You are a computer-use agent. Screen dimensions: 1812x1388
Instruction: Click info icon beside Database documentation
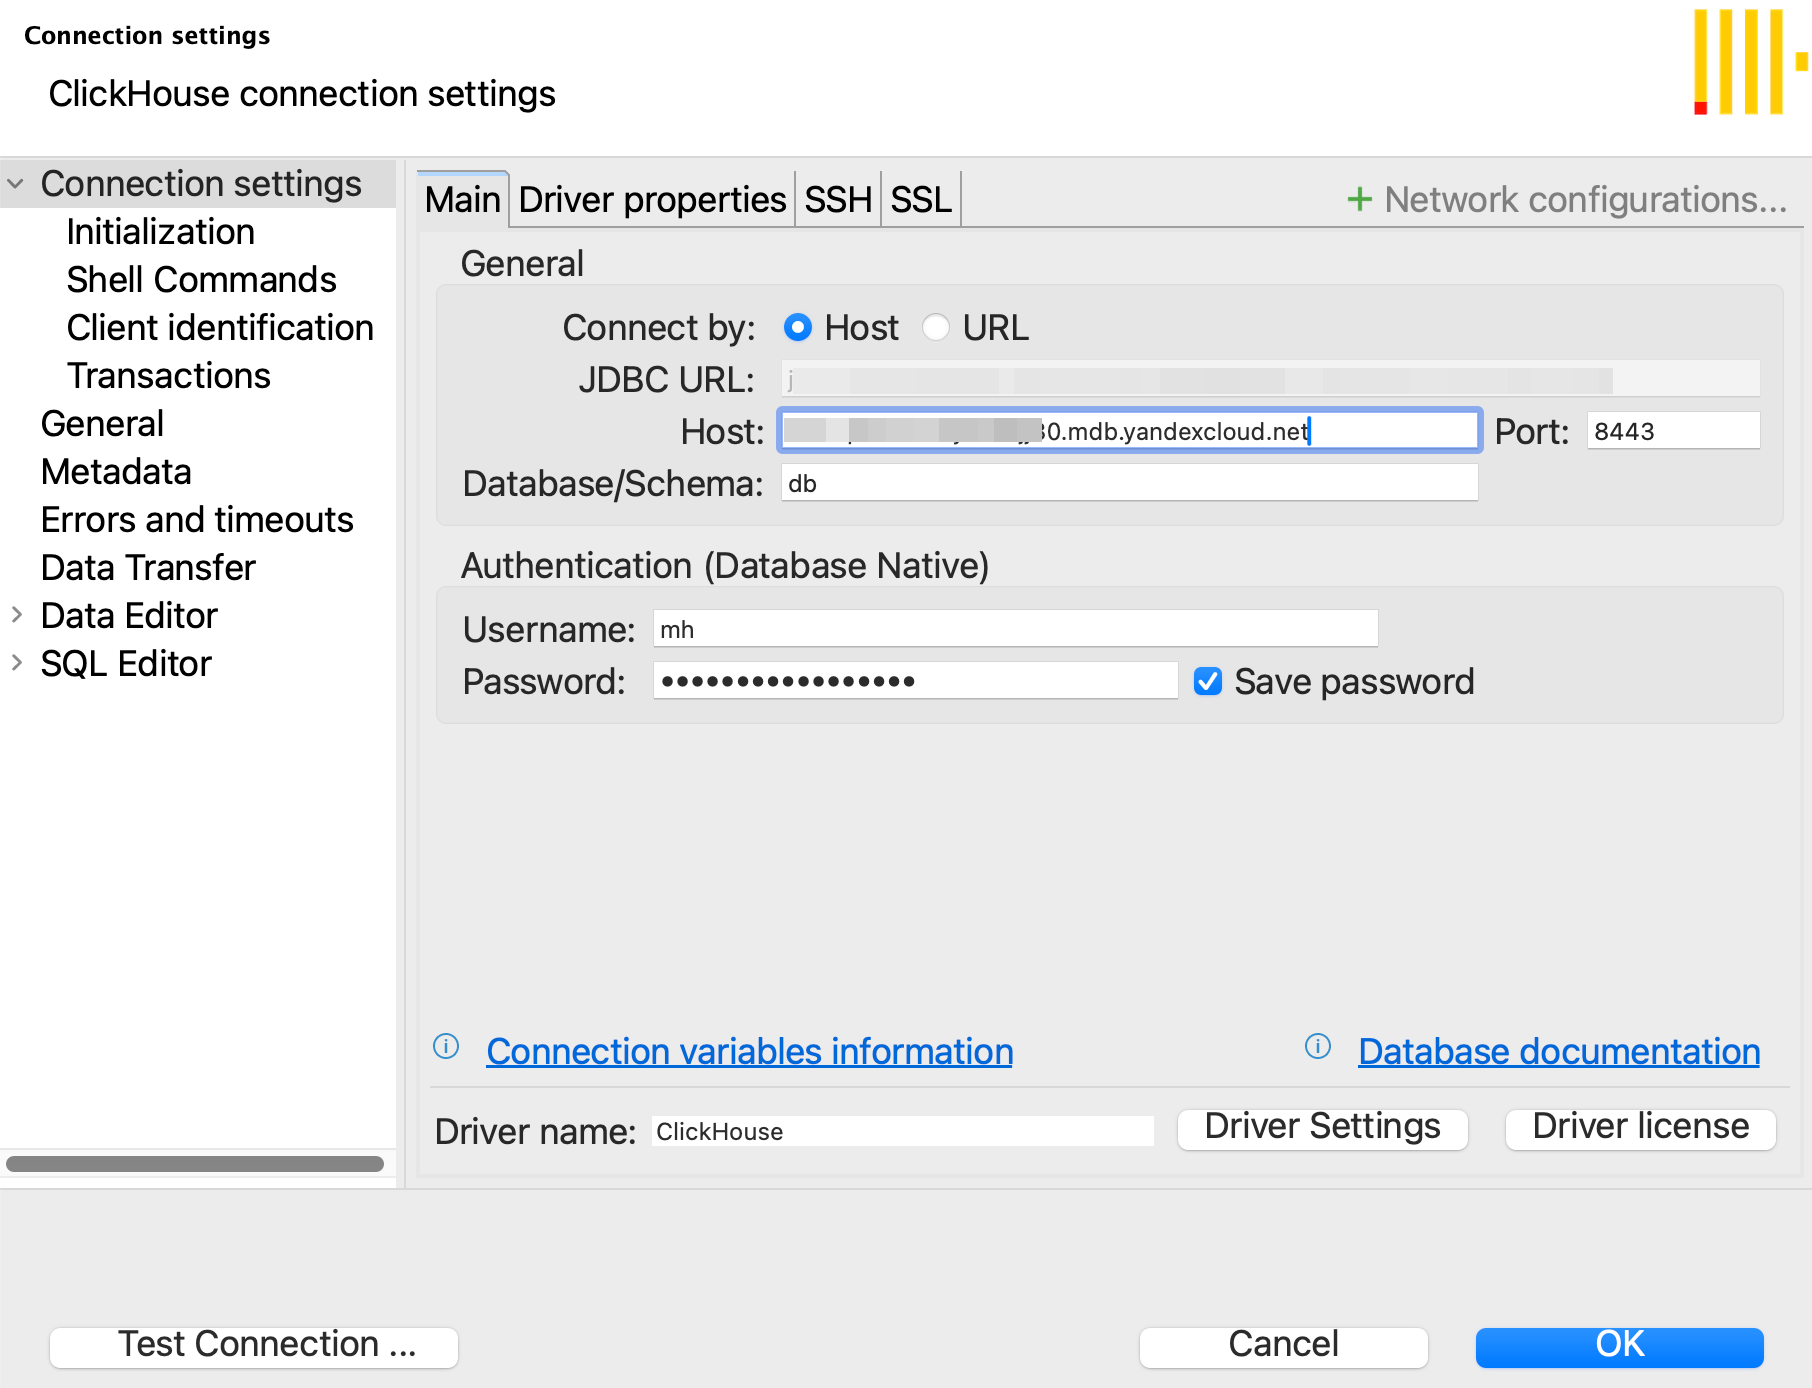(1318, 1047)
